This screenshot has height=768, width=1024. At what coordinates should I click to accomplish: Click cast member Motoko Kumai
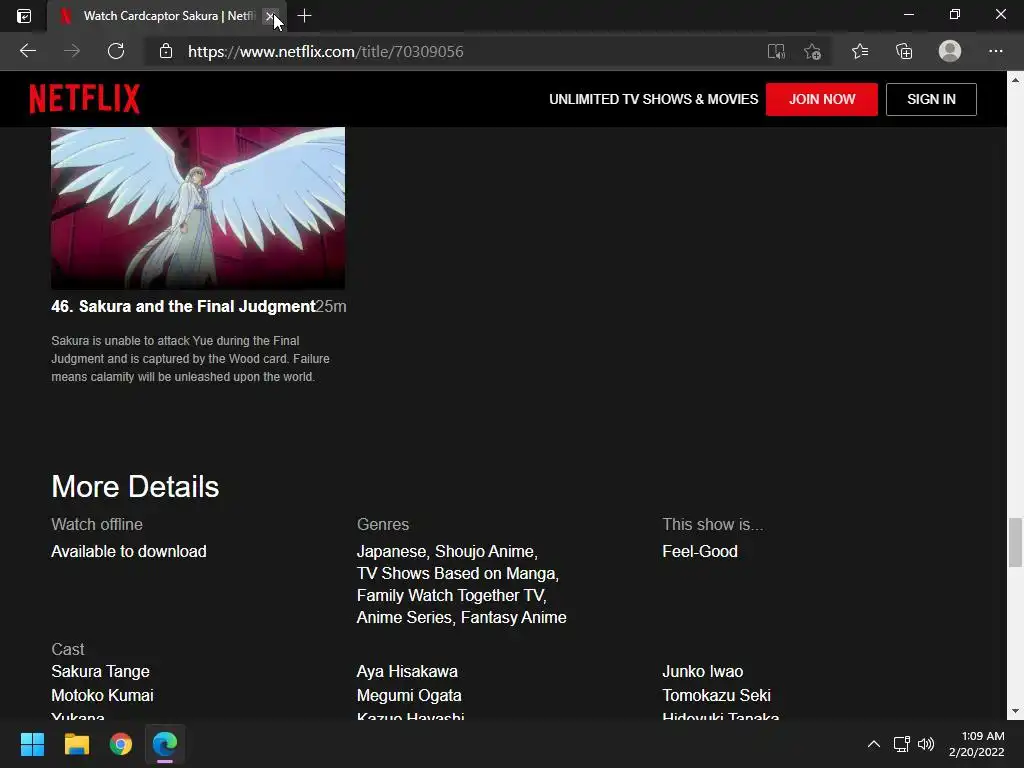tap(103, 696)
